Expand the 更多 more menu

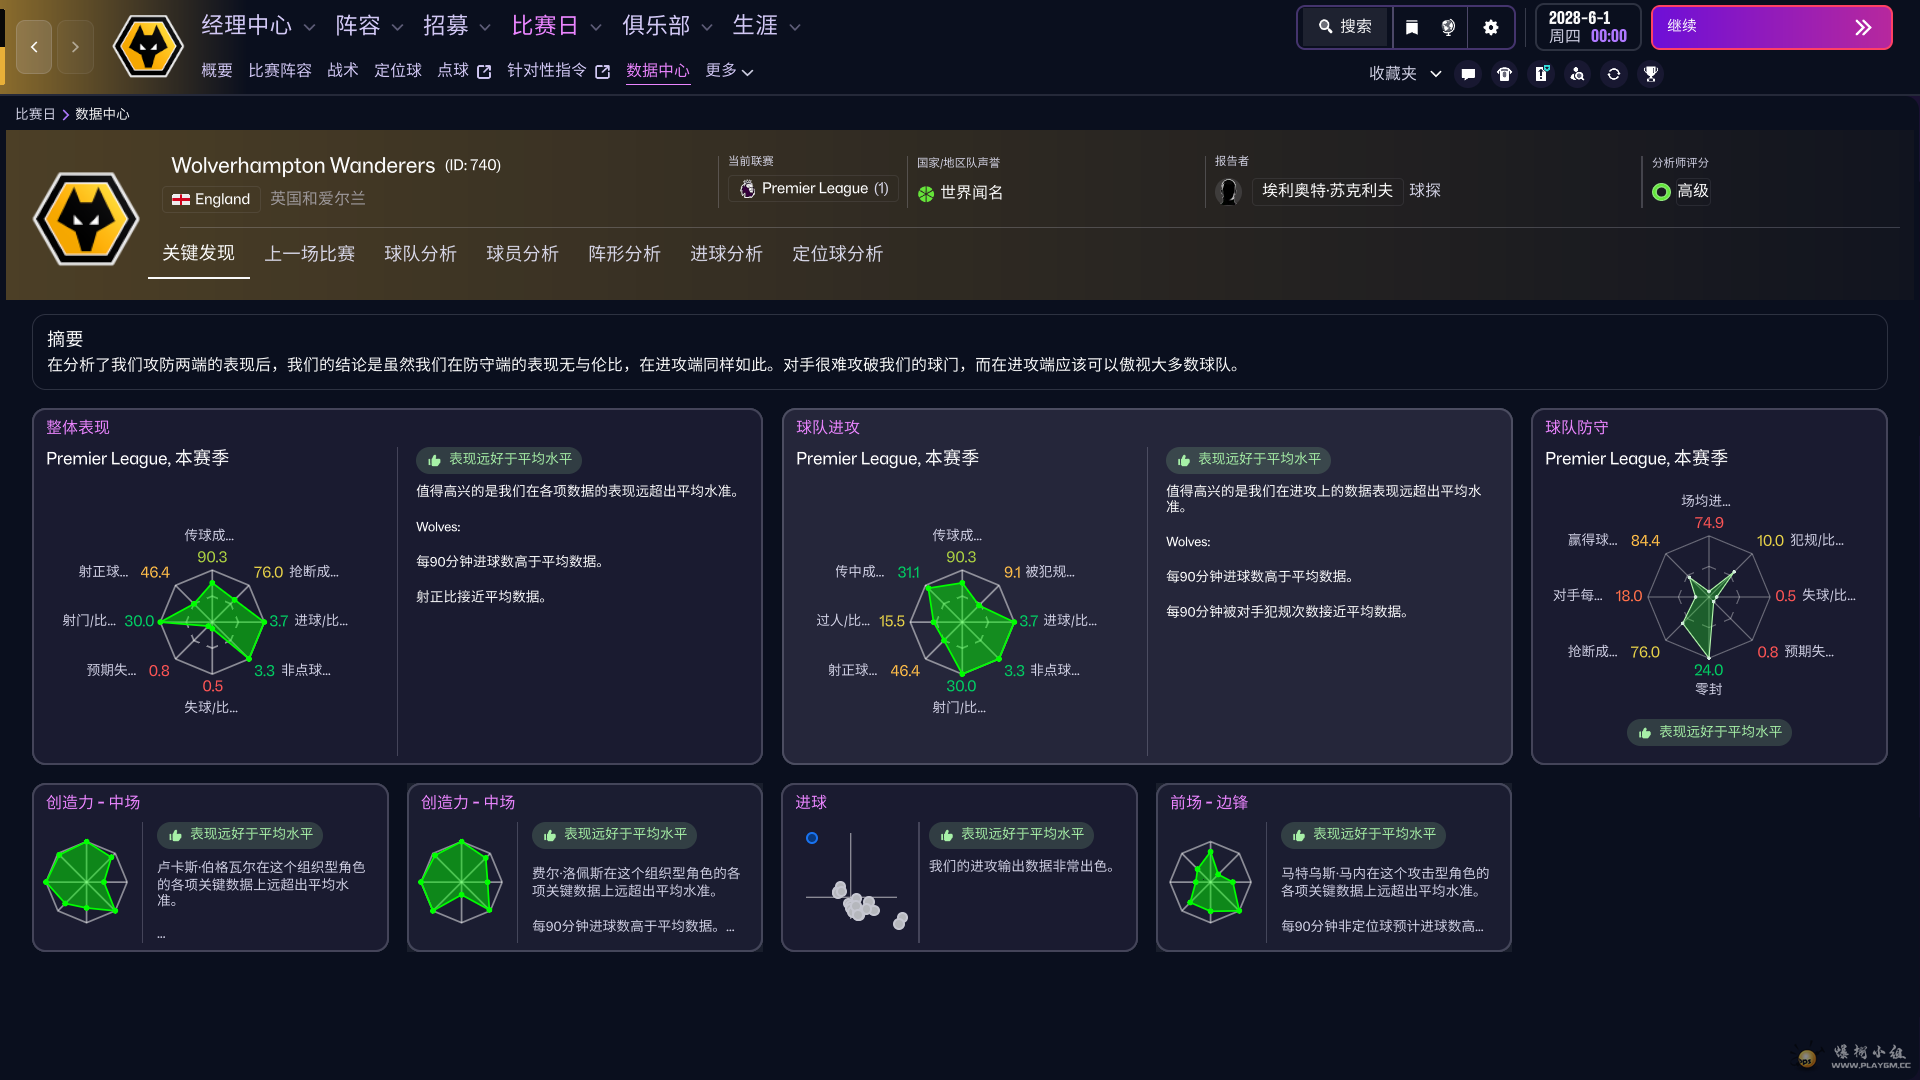(729, 71)
